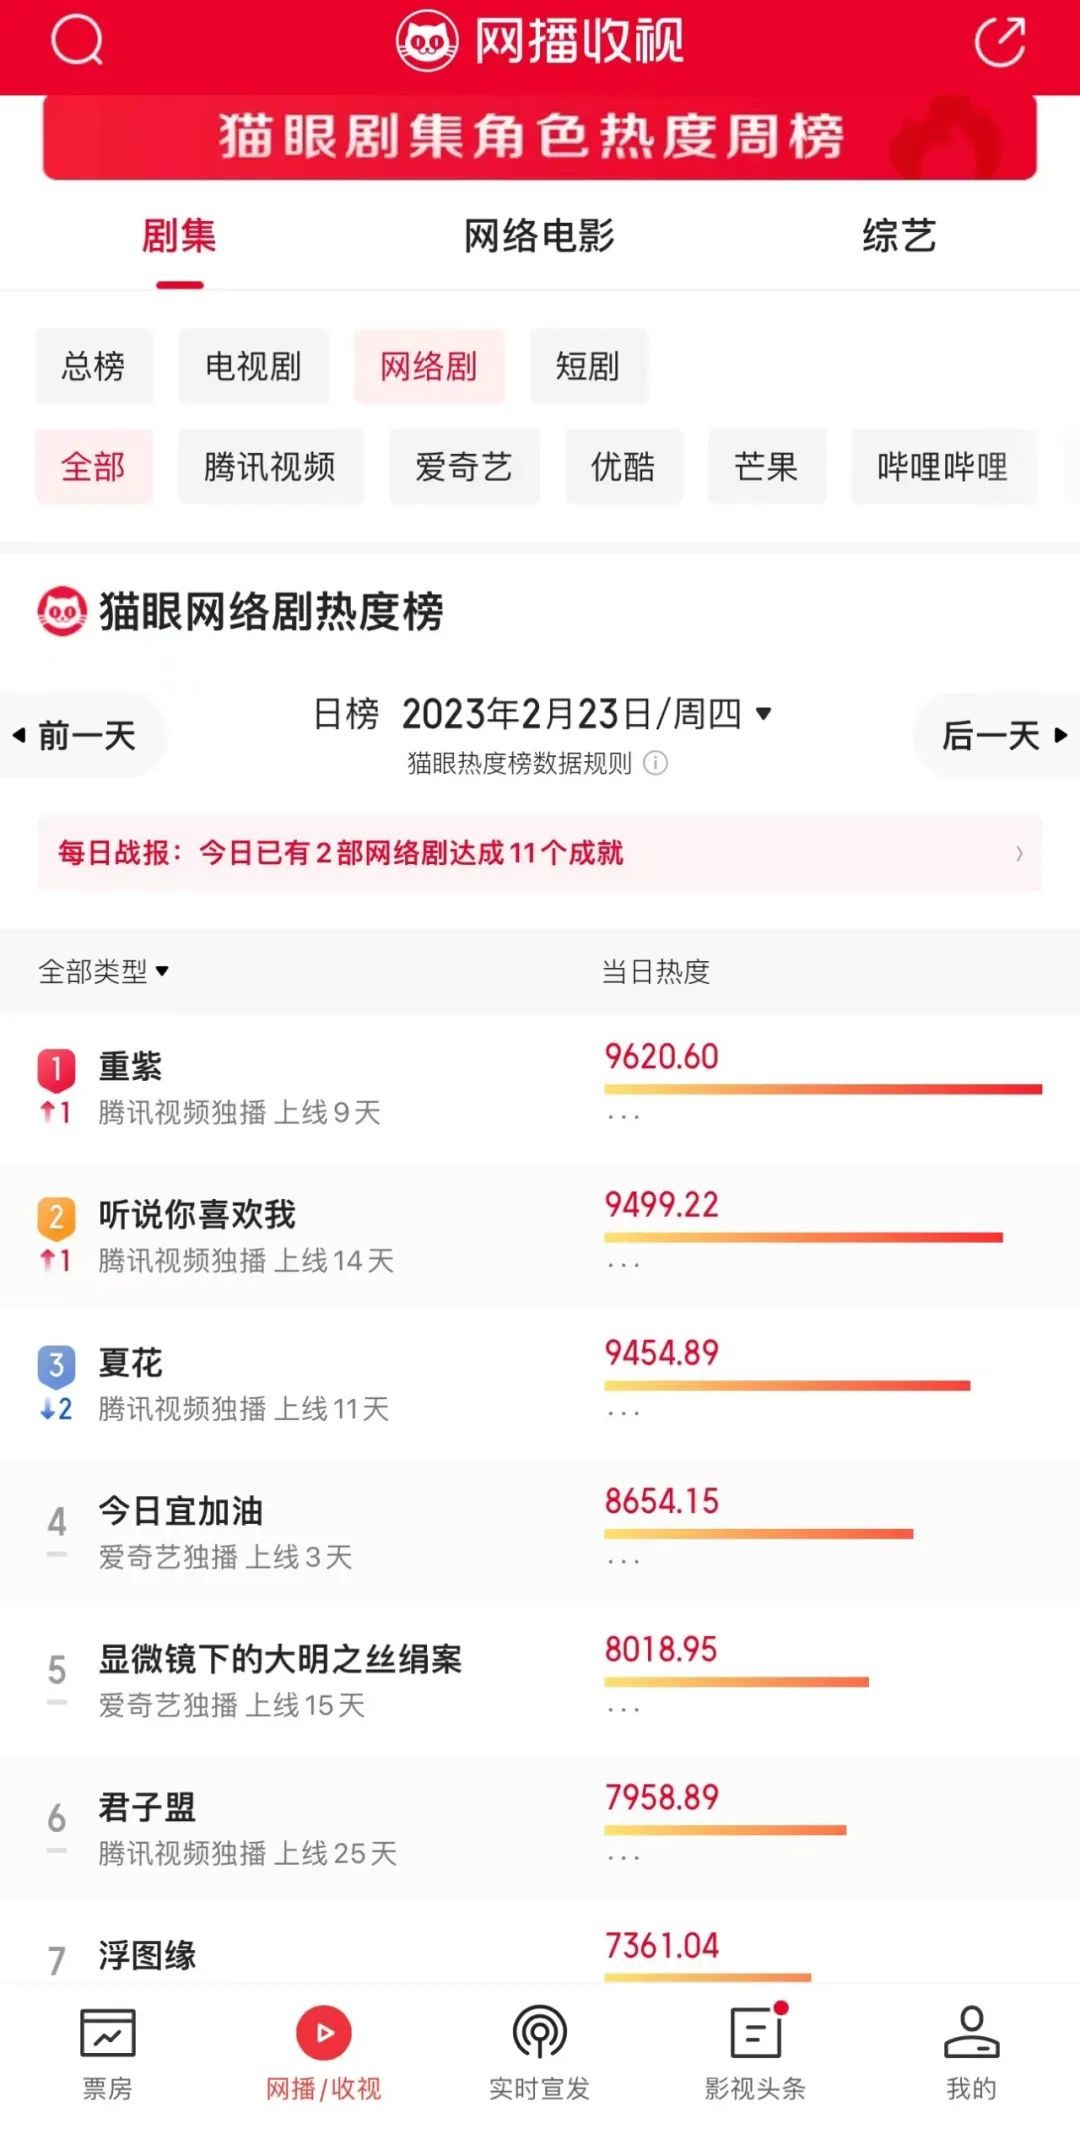1080x2145 pixels.
Task: Open the 票房 box office tab icon
Action: 107,2035
